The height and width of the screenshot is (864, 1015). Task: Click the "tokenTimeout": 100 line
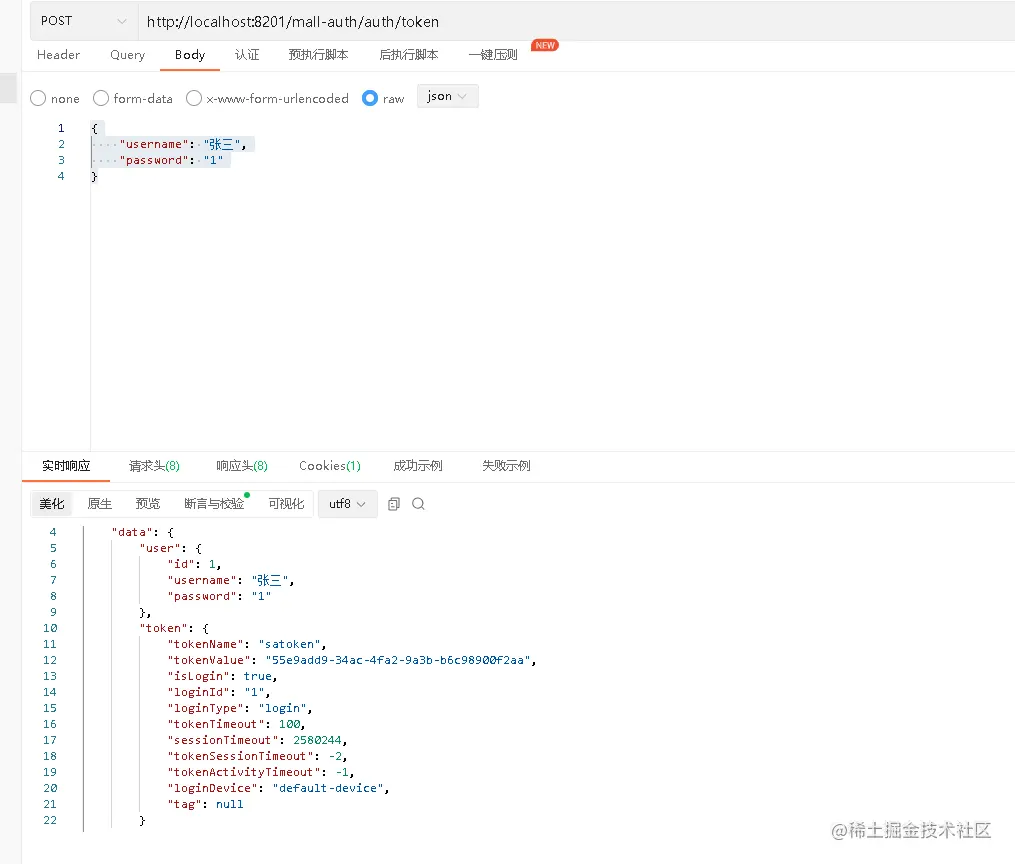pyautogui.click(x=236, y=724)
